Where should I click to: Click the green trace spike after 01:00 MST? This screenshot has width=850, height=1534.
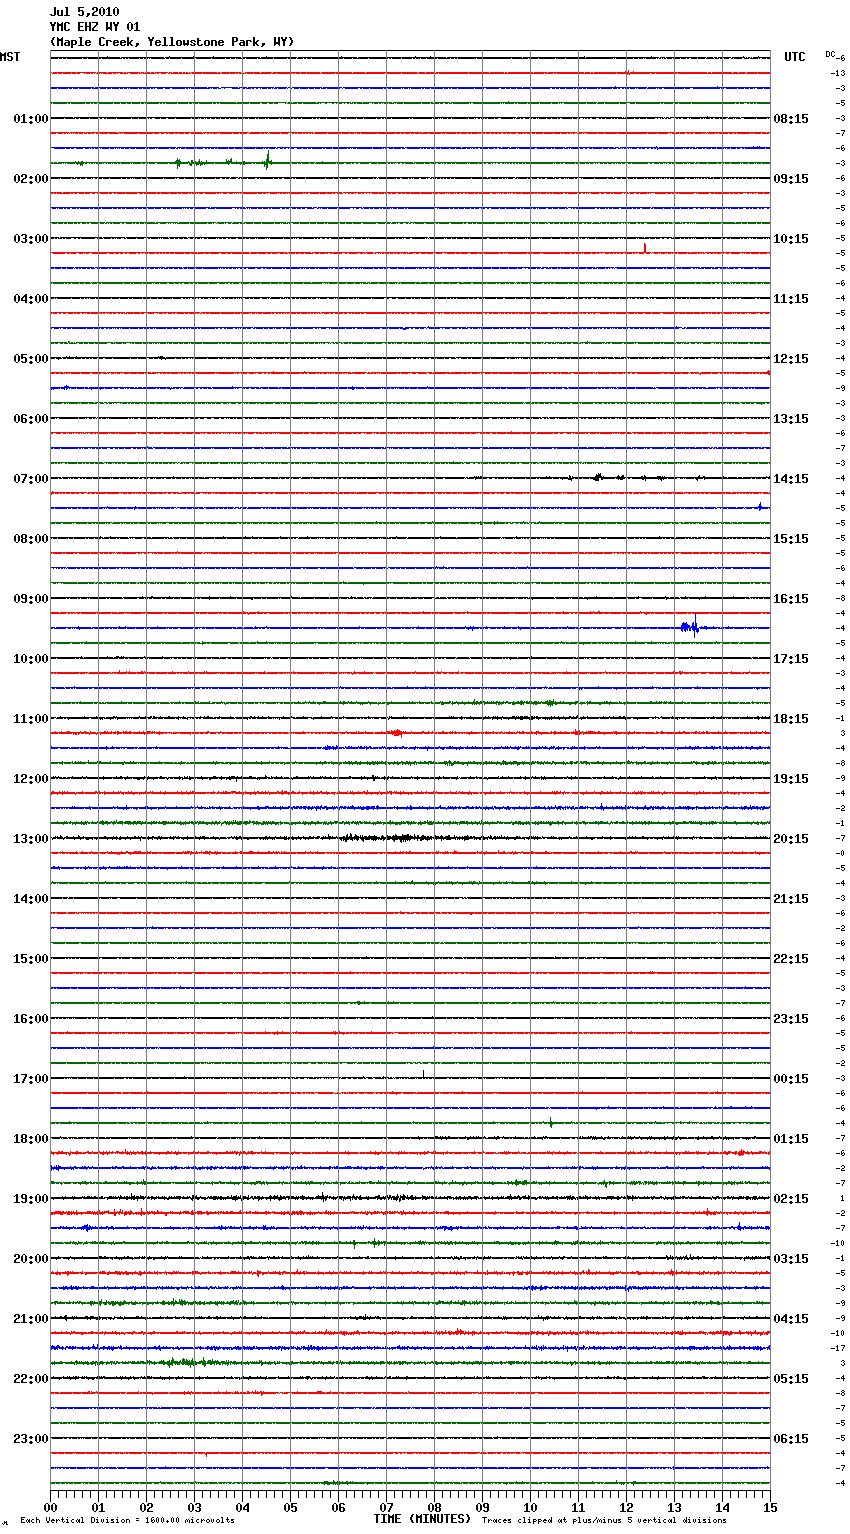point(268,160)
